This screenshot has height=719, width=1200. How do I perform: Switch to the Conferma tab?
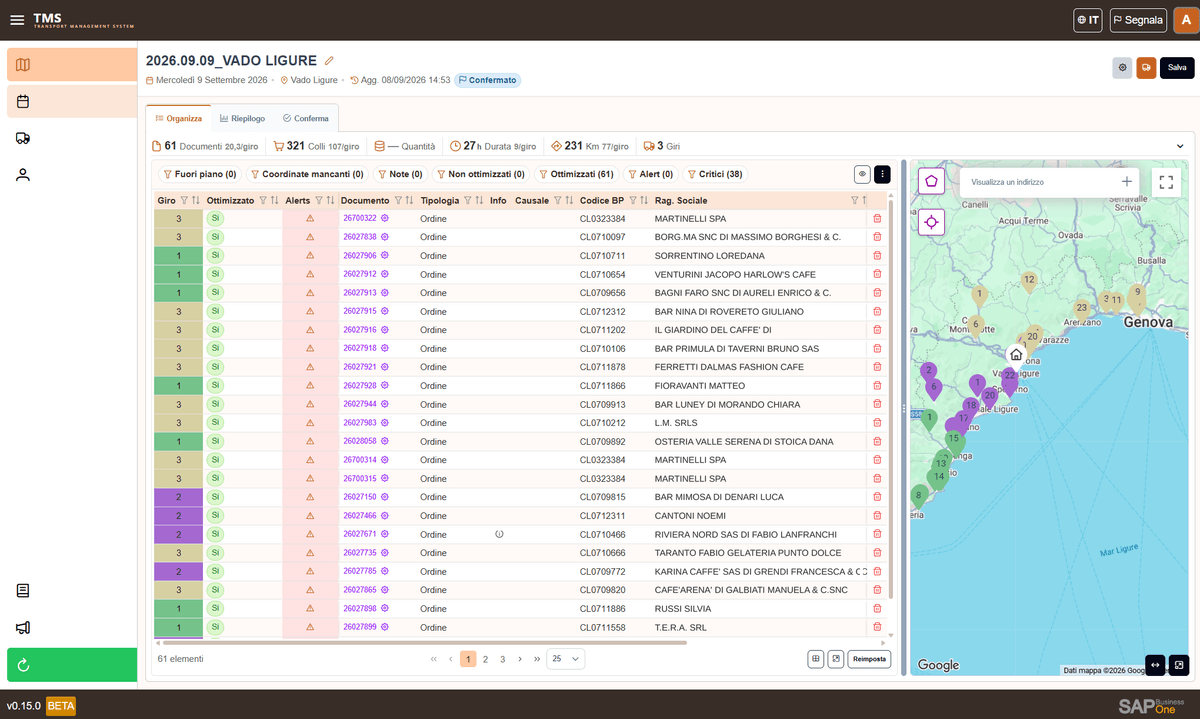pyautogui.click(x=306, y=118)
